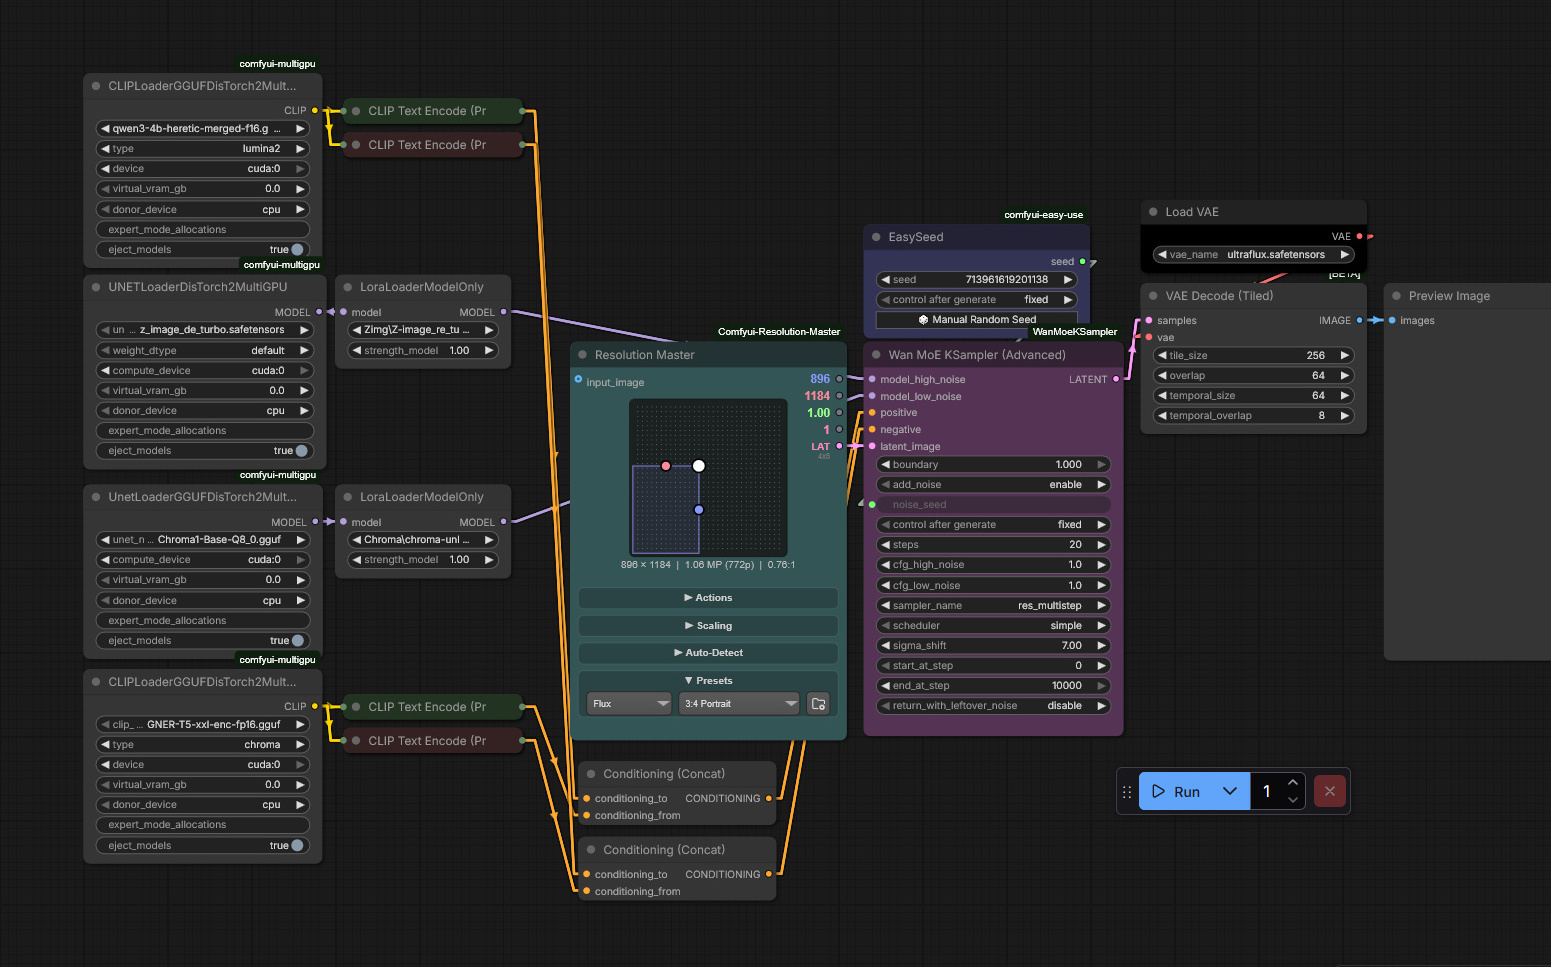Viewport: 1551px width, 967px height.
Task: Expand the Auto-Detect section
Action: coord(708,653)
